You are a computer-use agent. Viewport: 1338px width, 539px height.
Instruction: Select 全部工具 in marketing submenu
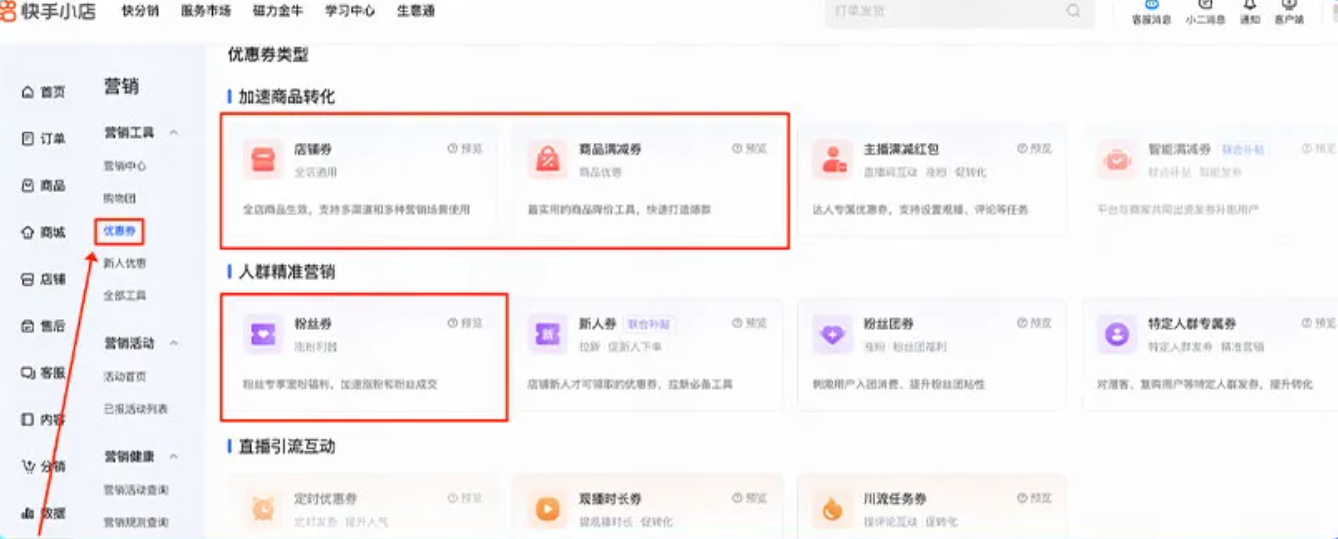(125, 296)
